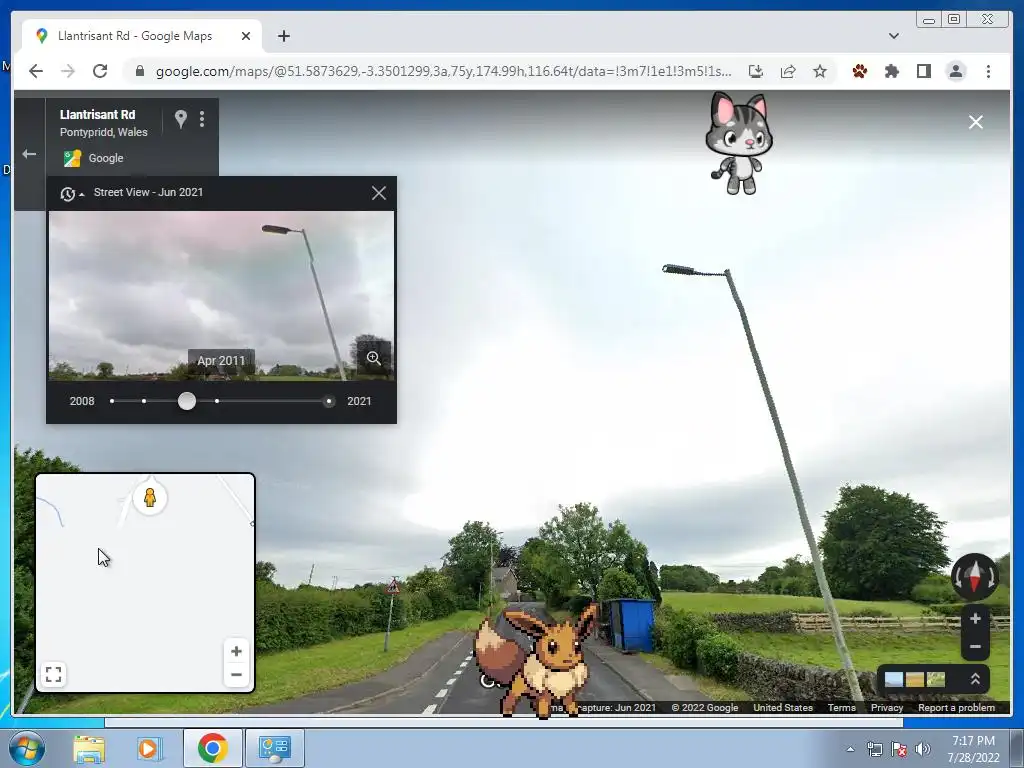Share this page using the share icon
This screenshot has width=1024, height=768.
pos(788,71)
